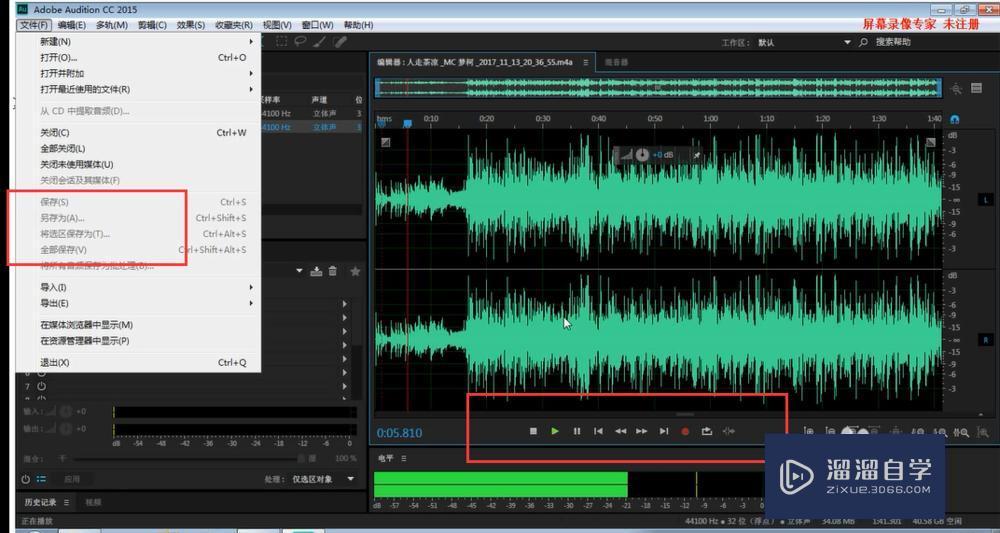Click the green Play button
This screenshot has width=1000, height=533.
(555, 432)
